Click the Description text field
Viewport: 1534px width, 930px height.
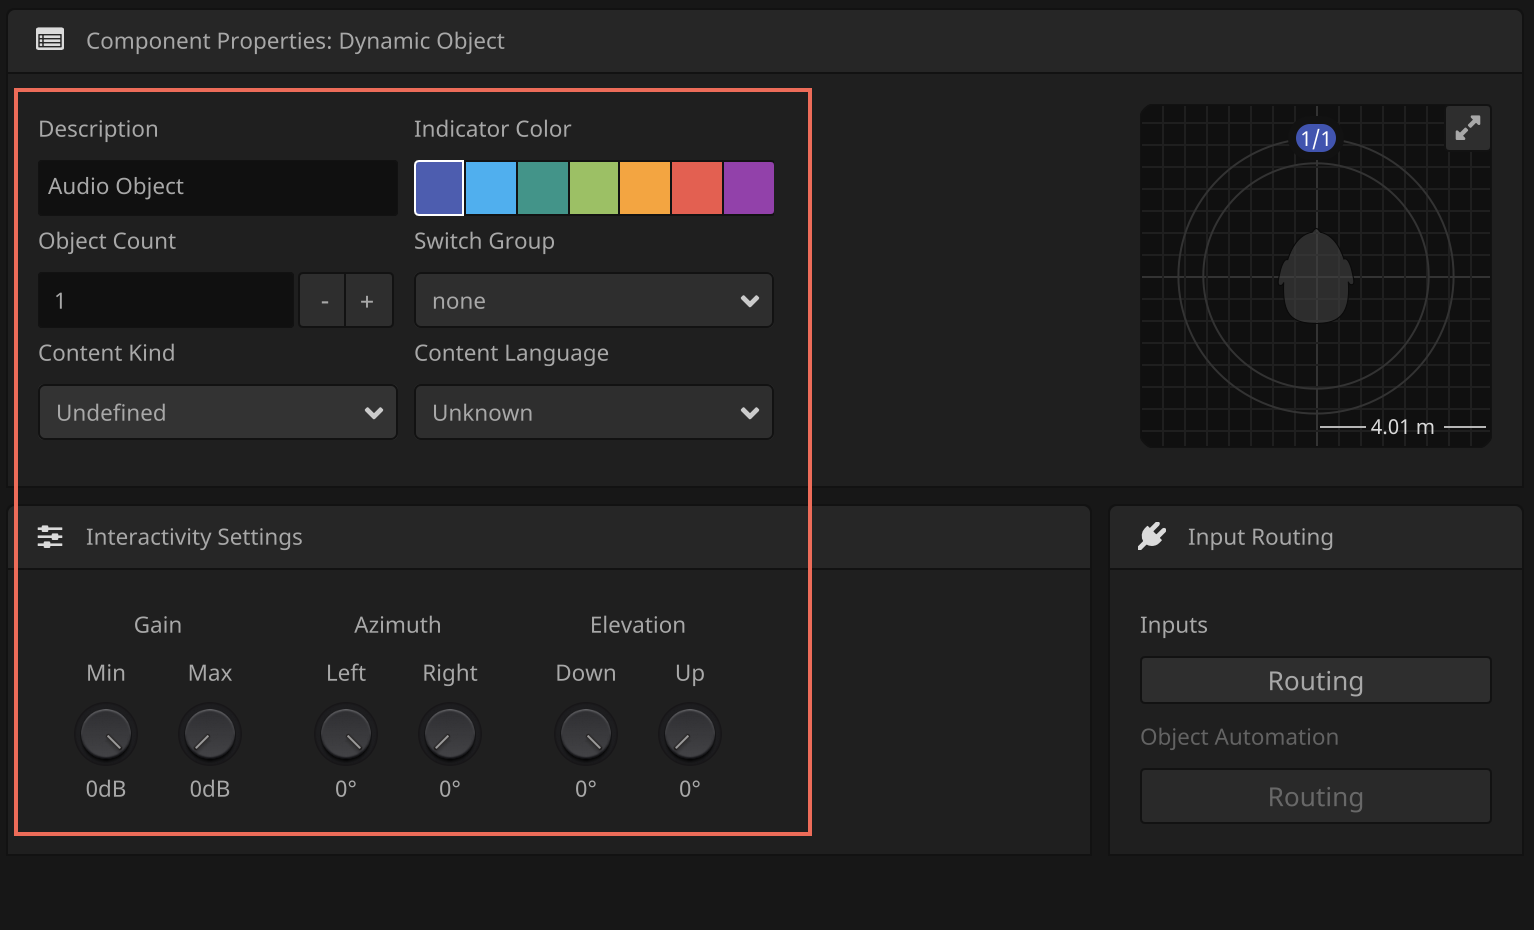point(217,187)
